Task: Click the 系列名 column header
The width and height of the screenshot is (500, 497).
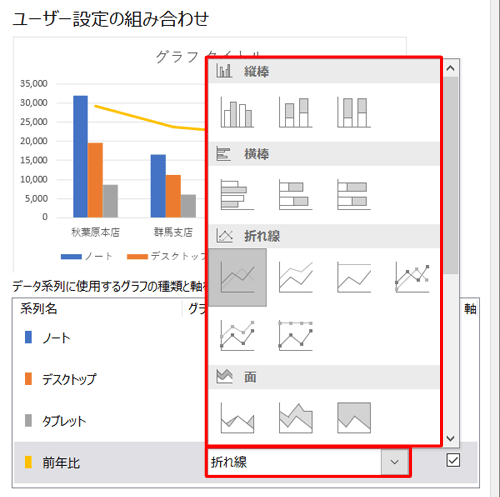Action: pyautogui.click(x=39, y=309)
